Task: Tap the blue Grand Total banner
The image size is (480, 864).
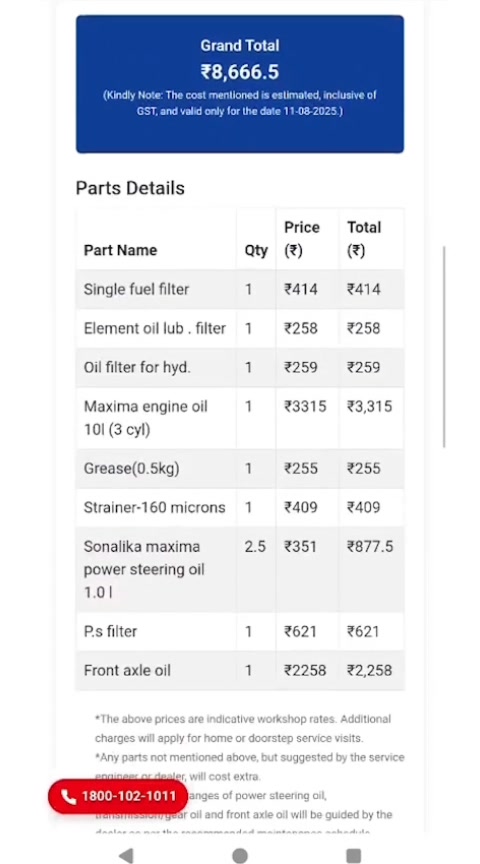Action: pyautogui.click(x=240, y=84)
